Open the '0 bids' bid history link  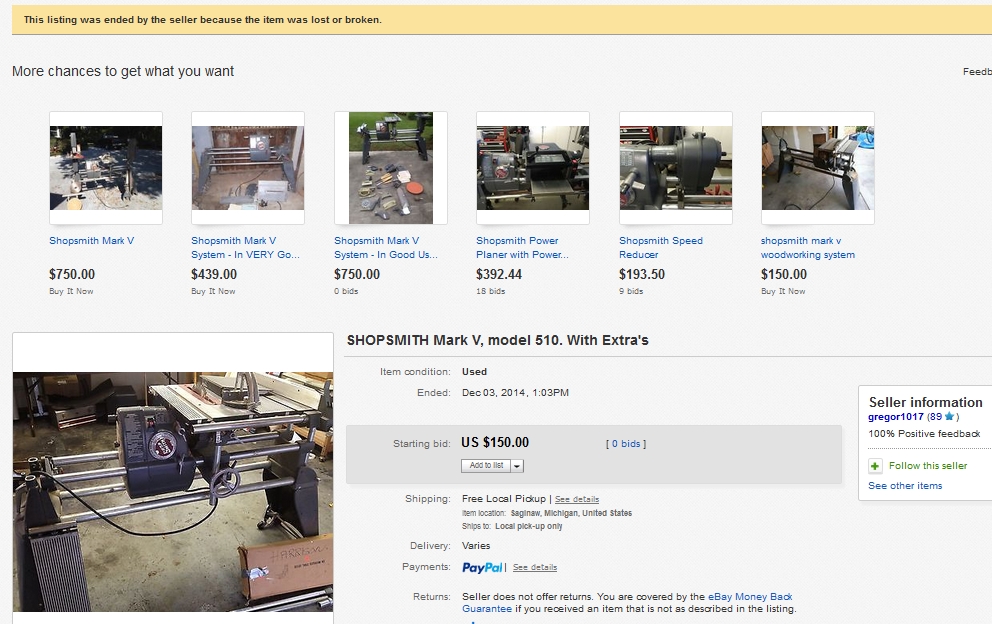click(626, 444)
